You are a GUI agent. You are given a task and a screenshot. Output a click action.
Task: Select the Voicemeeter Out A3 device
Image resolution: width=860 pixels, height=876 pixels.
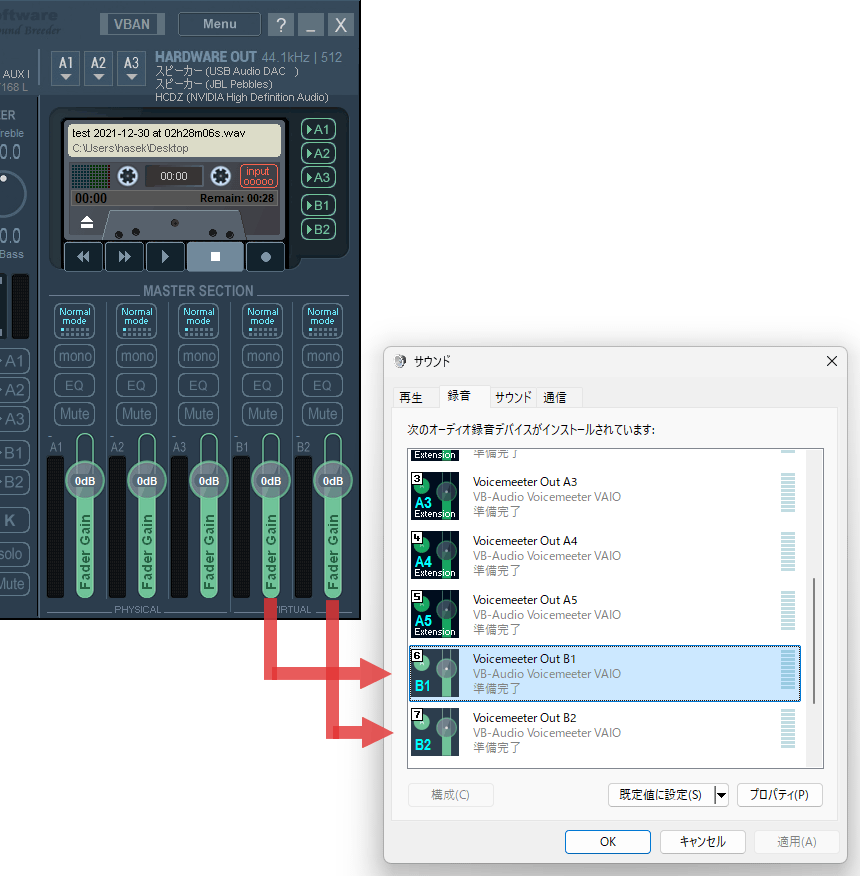click(605, 496)
